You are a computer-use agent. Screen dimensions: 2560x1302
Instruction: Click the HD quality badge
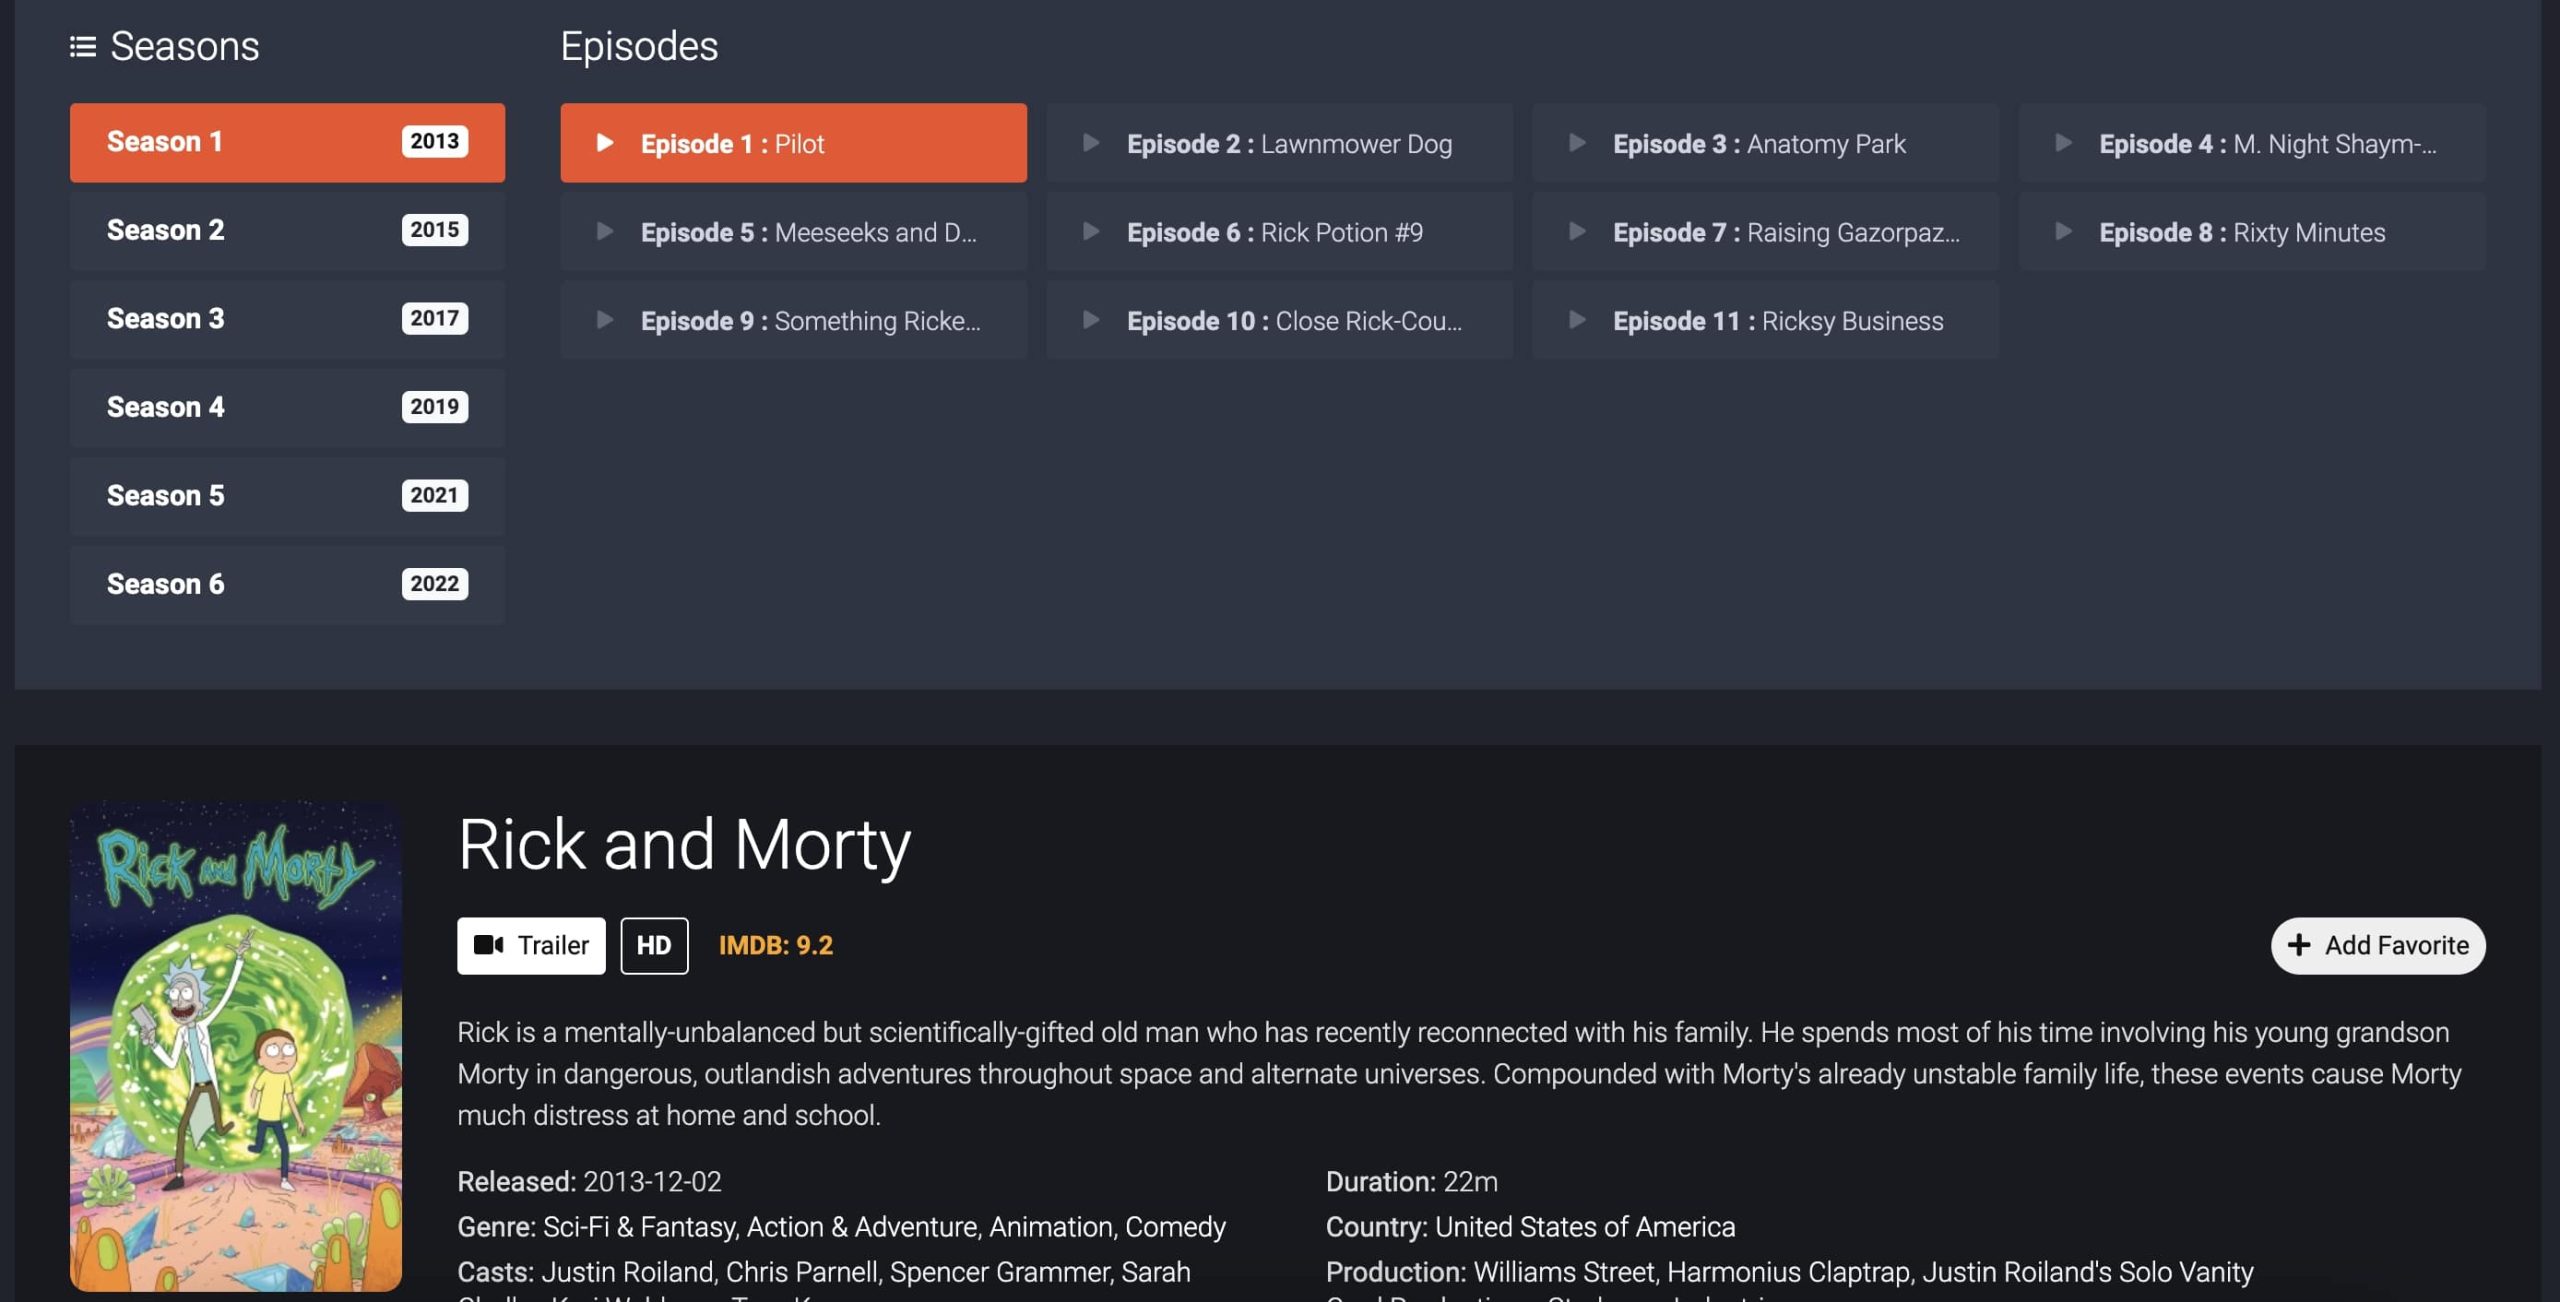(654, 945)
